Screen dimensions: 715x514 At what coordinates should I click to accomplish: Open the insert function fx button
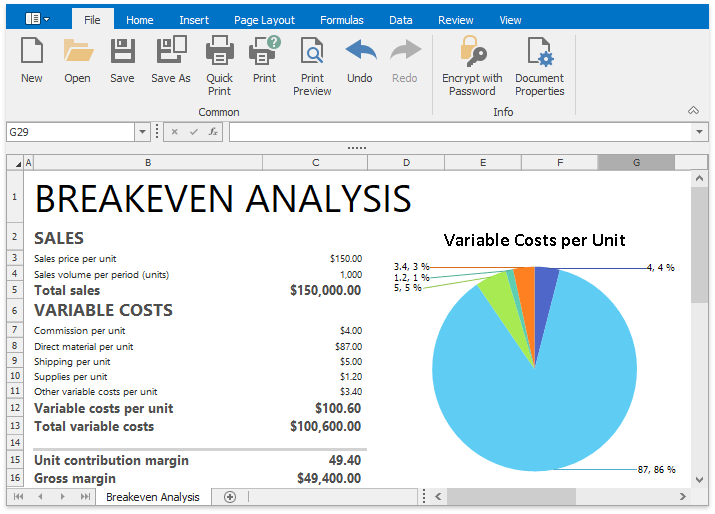tap(212, 132)
